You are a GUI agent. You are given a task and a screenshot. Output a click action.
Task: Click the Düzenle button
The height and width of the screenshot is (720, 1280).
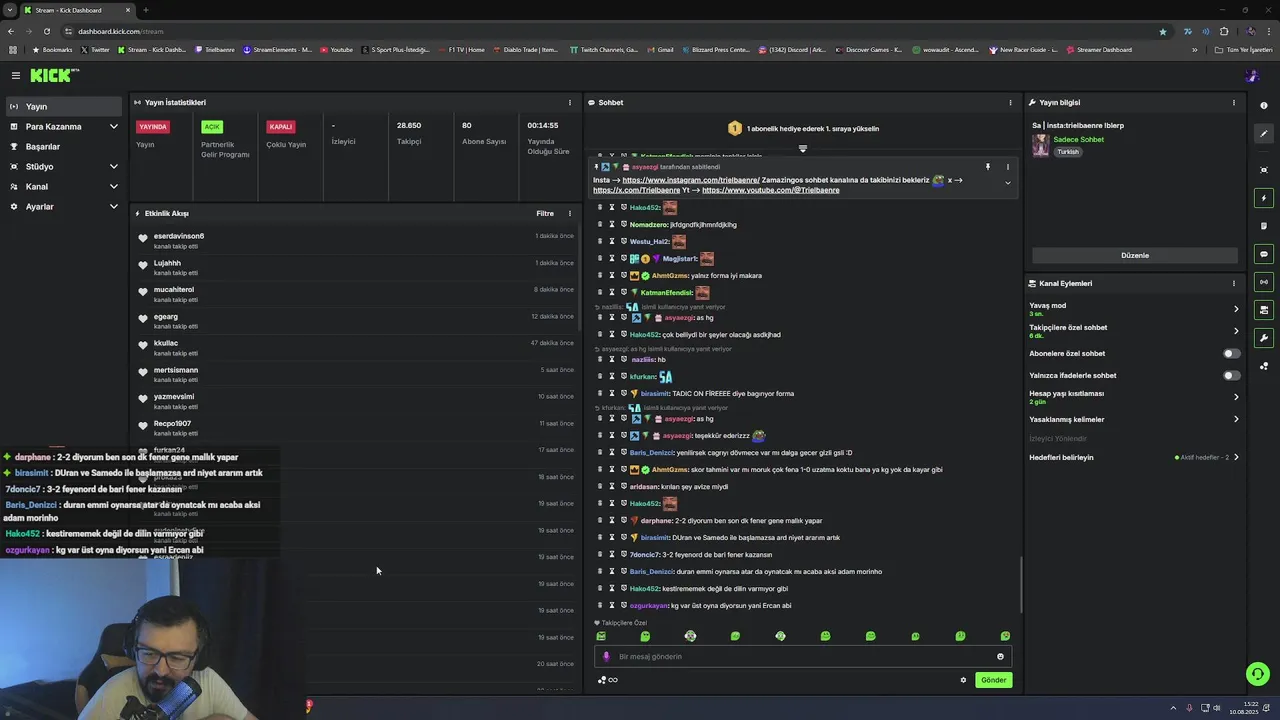coord(1135,255)
